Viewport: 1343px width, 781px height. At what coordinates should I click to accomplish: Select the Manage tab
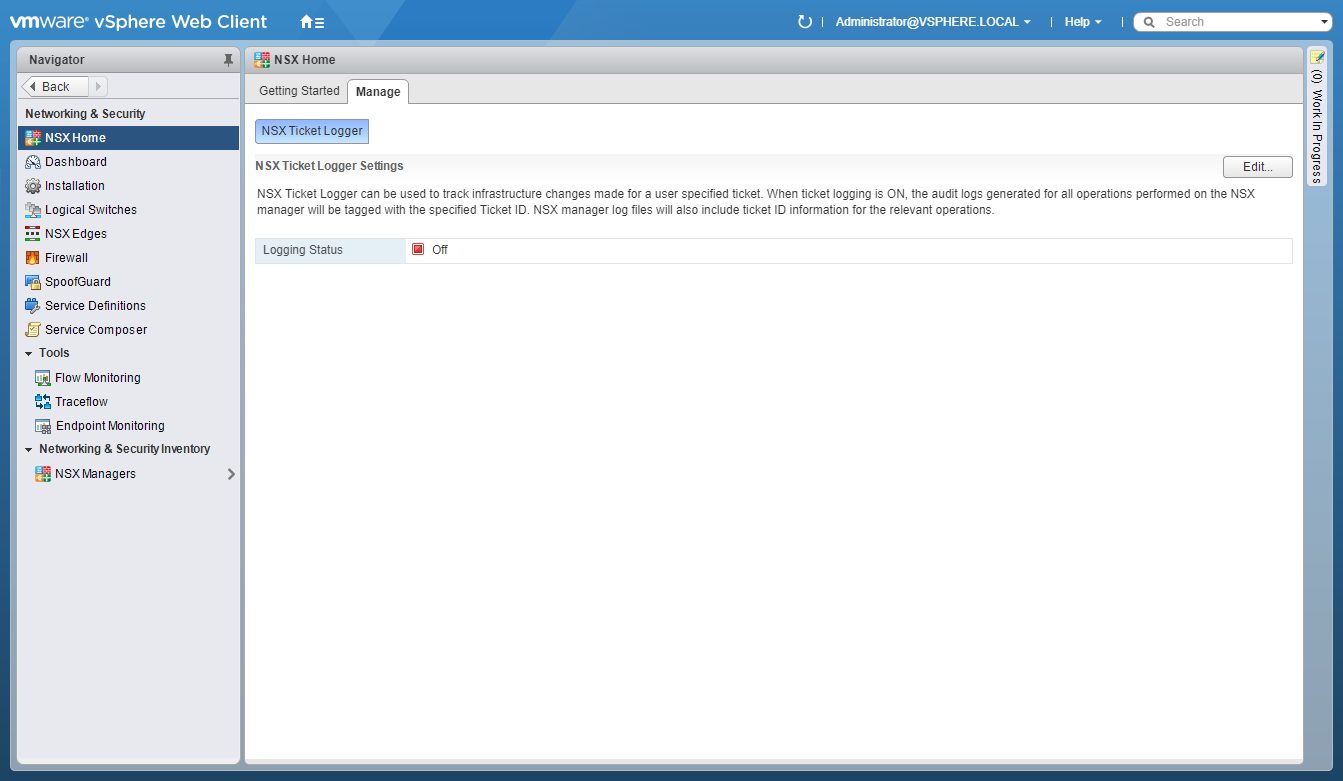pyautogui.click(x=378, y=92)
